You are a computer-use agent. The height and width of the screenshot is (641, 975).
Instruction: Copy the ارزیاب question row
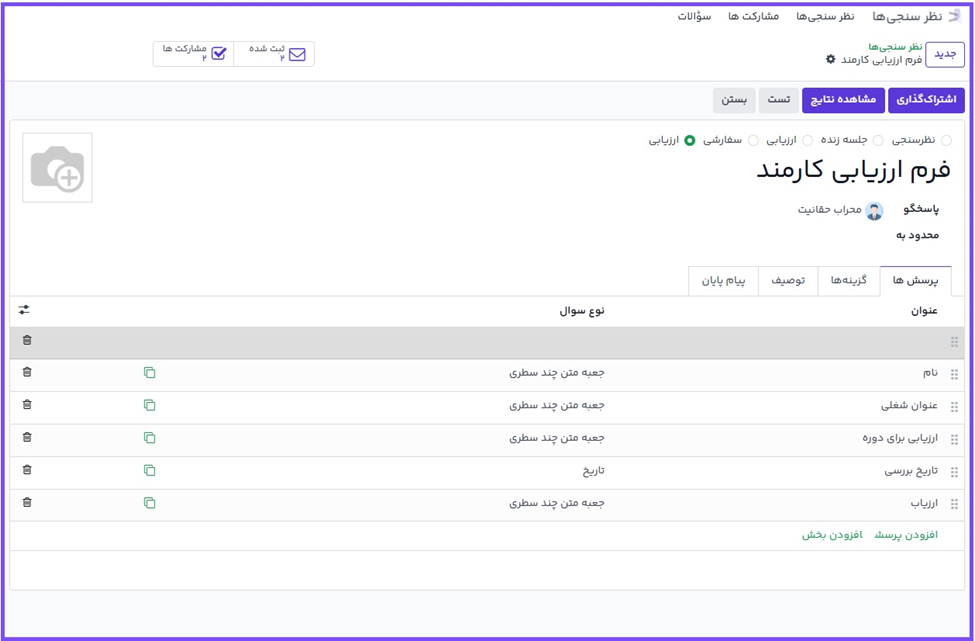click(149, 503)
